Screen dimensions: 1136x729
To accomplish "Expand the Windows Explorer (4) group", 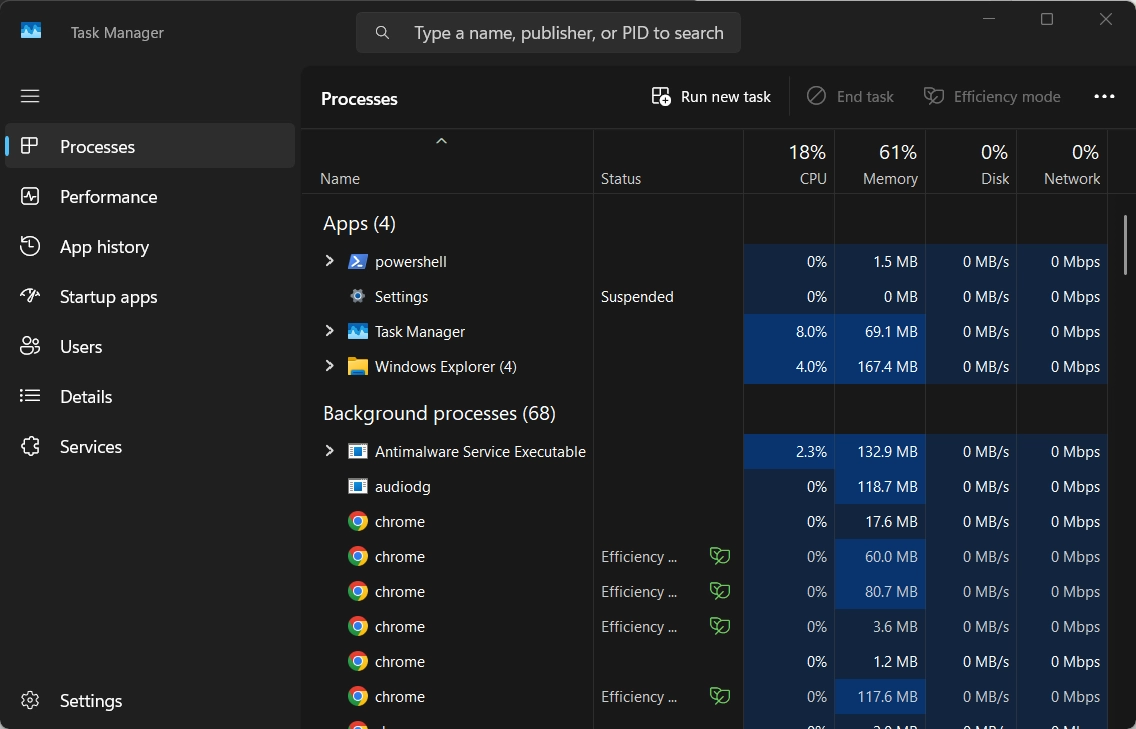I will [x=330, y=366].
